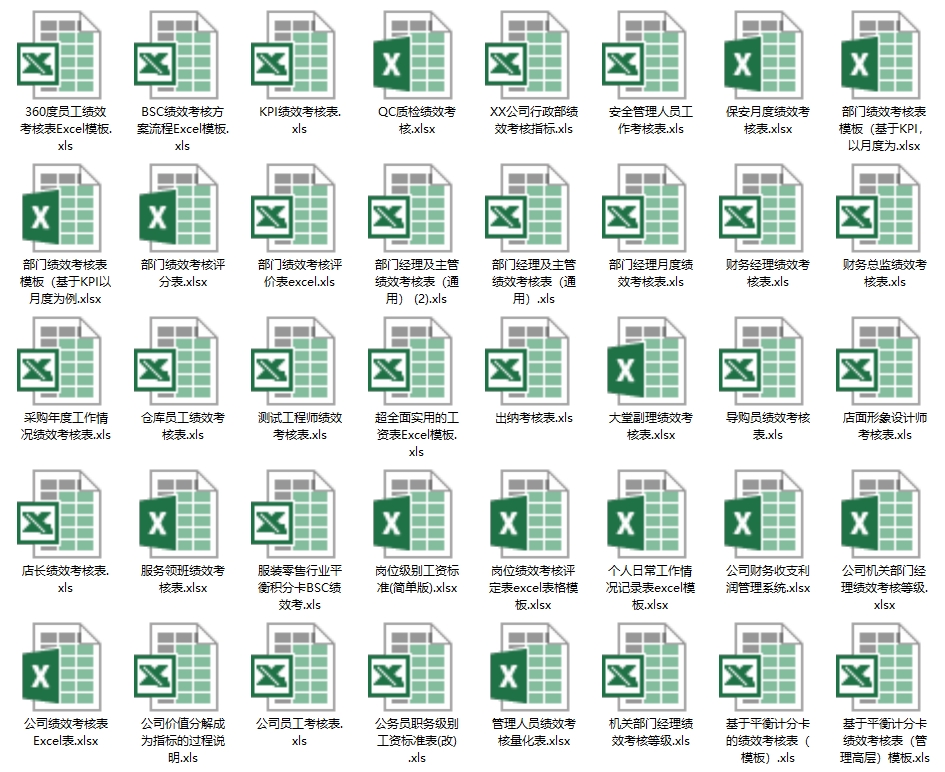Click the 财务经理绩效考核表.xls filename label
The width and height of the screenshot is (945, 772).
[767, 273]
